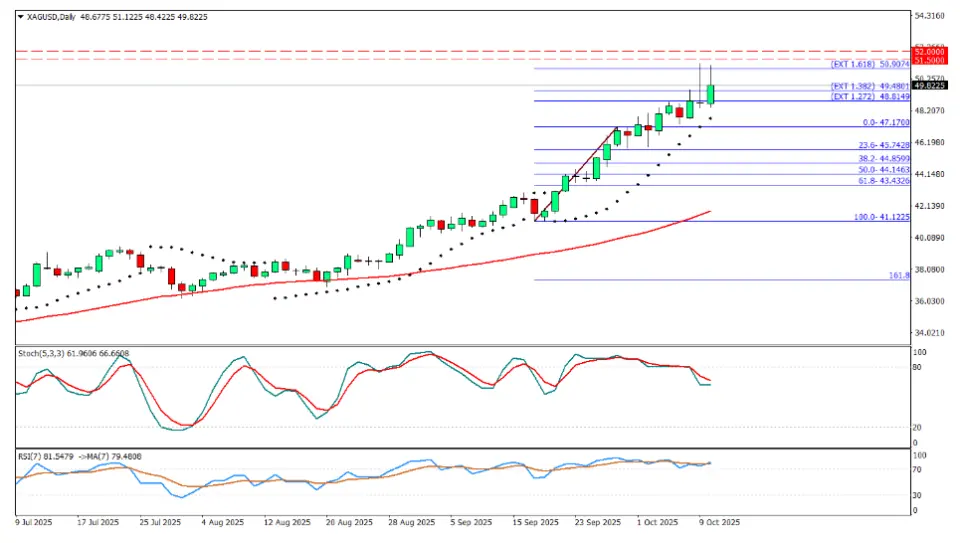This screenshot has height=543, width=960.
Task: Select the 61.8 Fibonacci level at 43.4326
Action: [x=881, y=180]
